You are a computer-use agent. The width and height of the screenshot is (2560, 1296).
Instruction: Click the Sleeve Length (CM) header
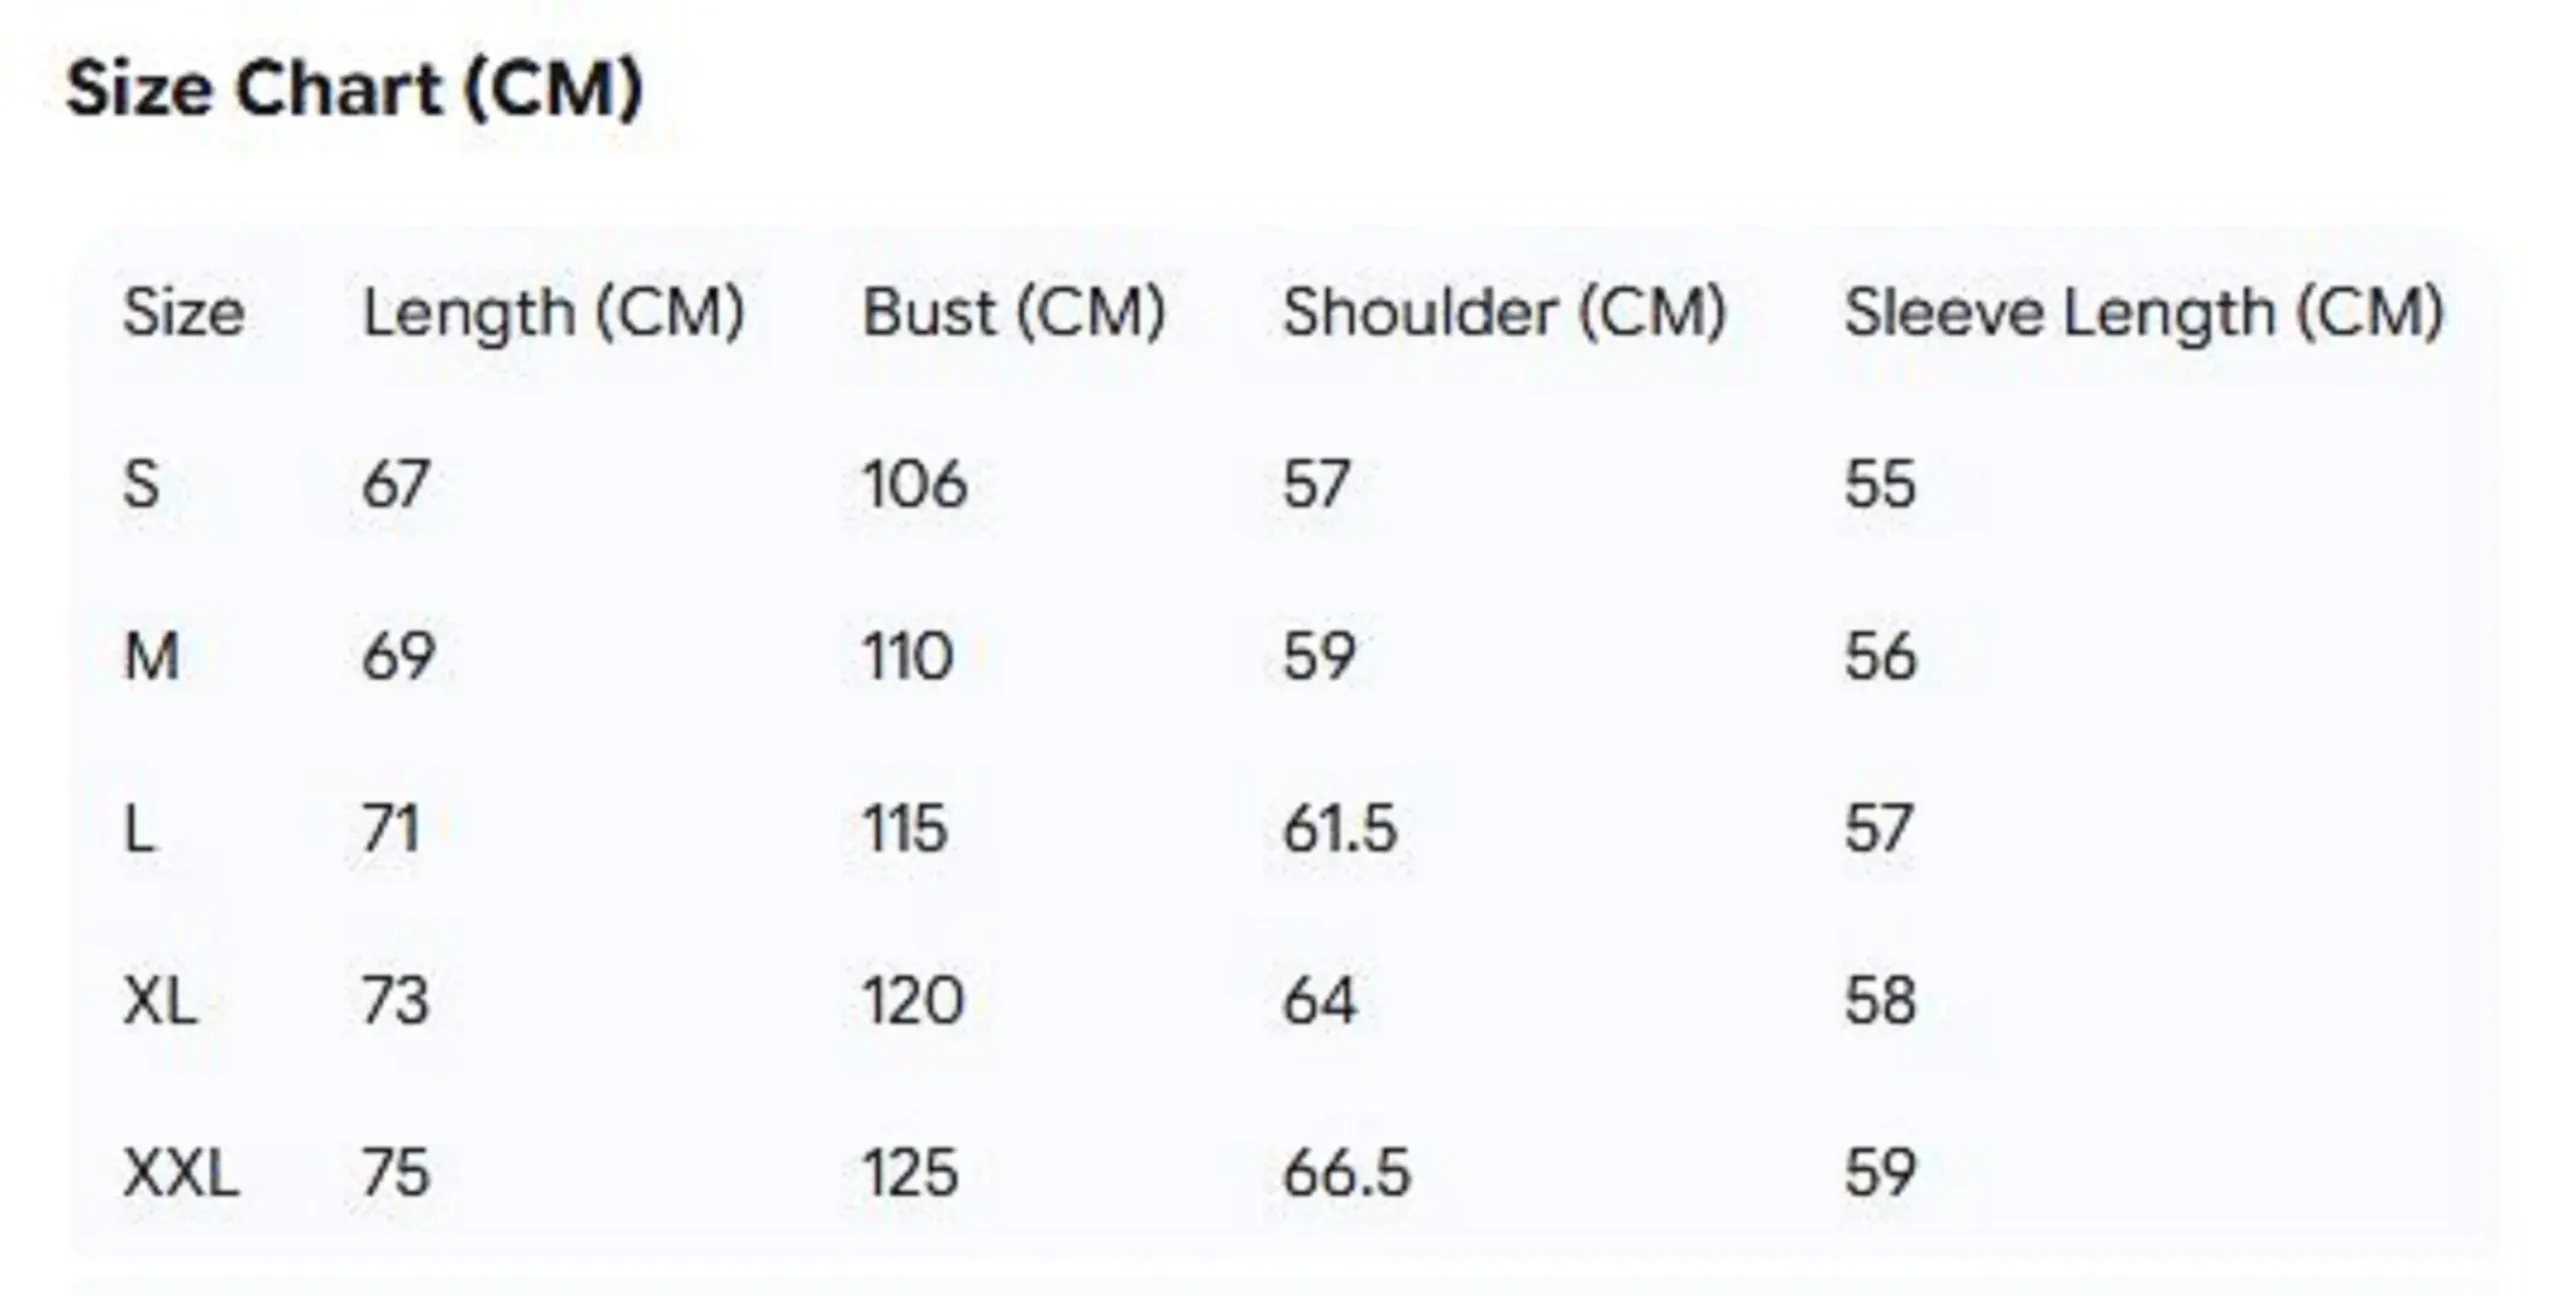pos(2143,313)
